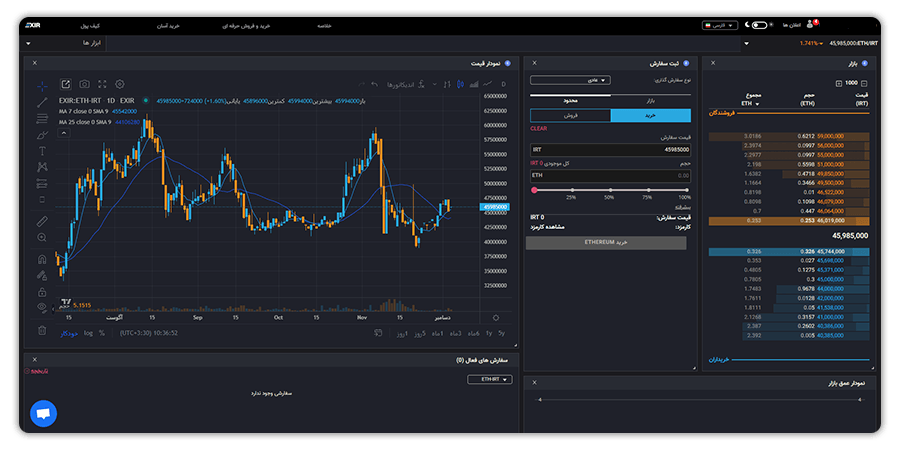This screenshot has height=450, width=900.
Task: Set chart range to 1y
Action: point(488,333)
